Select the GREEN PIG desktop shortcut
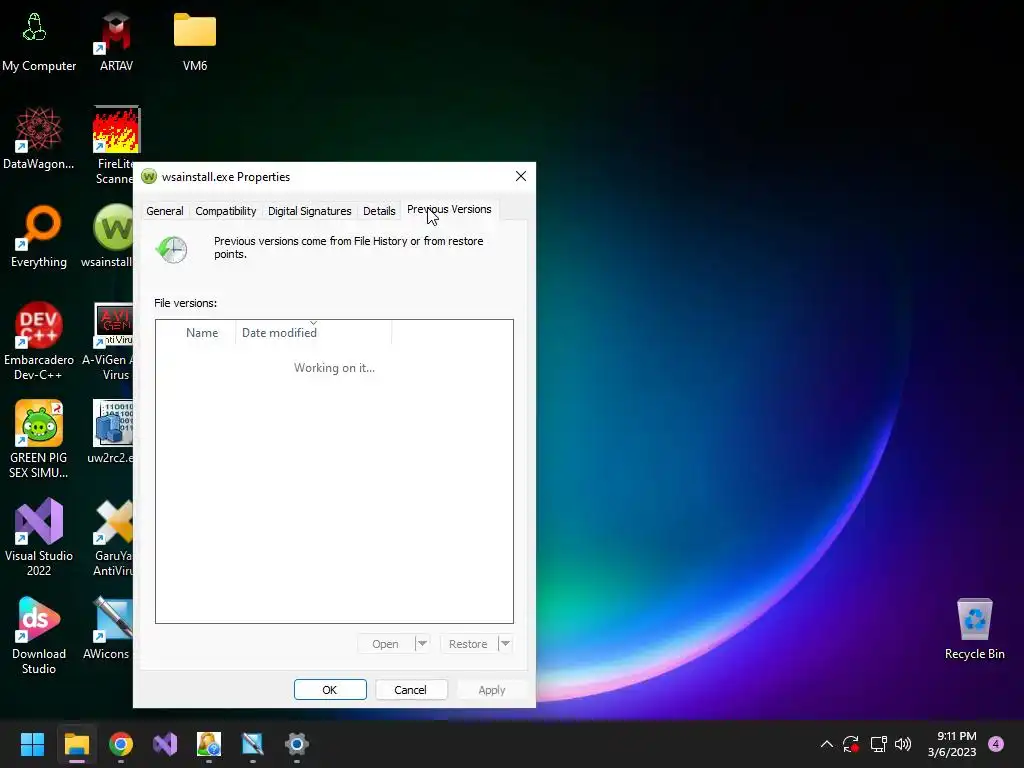 [38, 439]
